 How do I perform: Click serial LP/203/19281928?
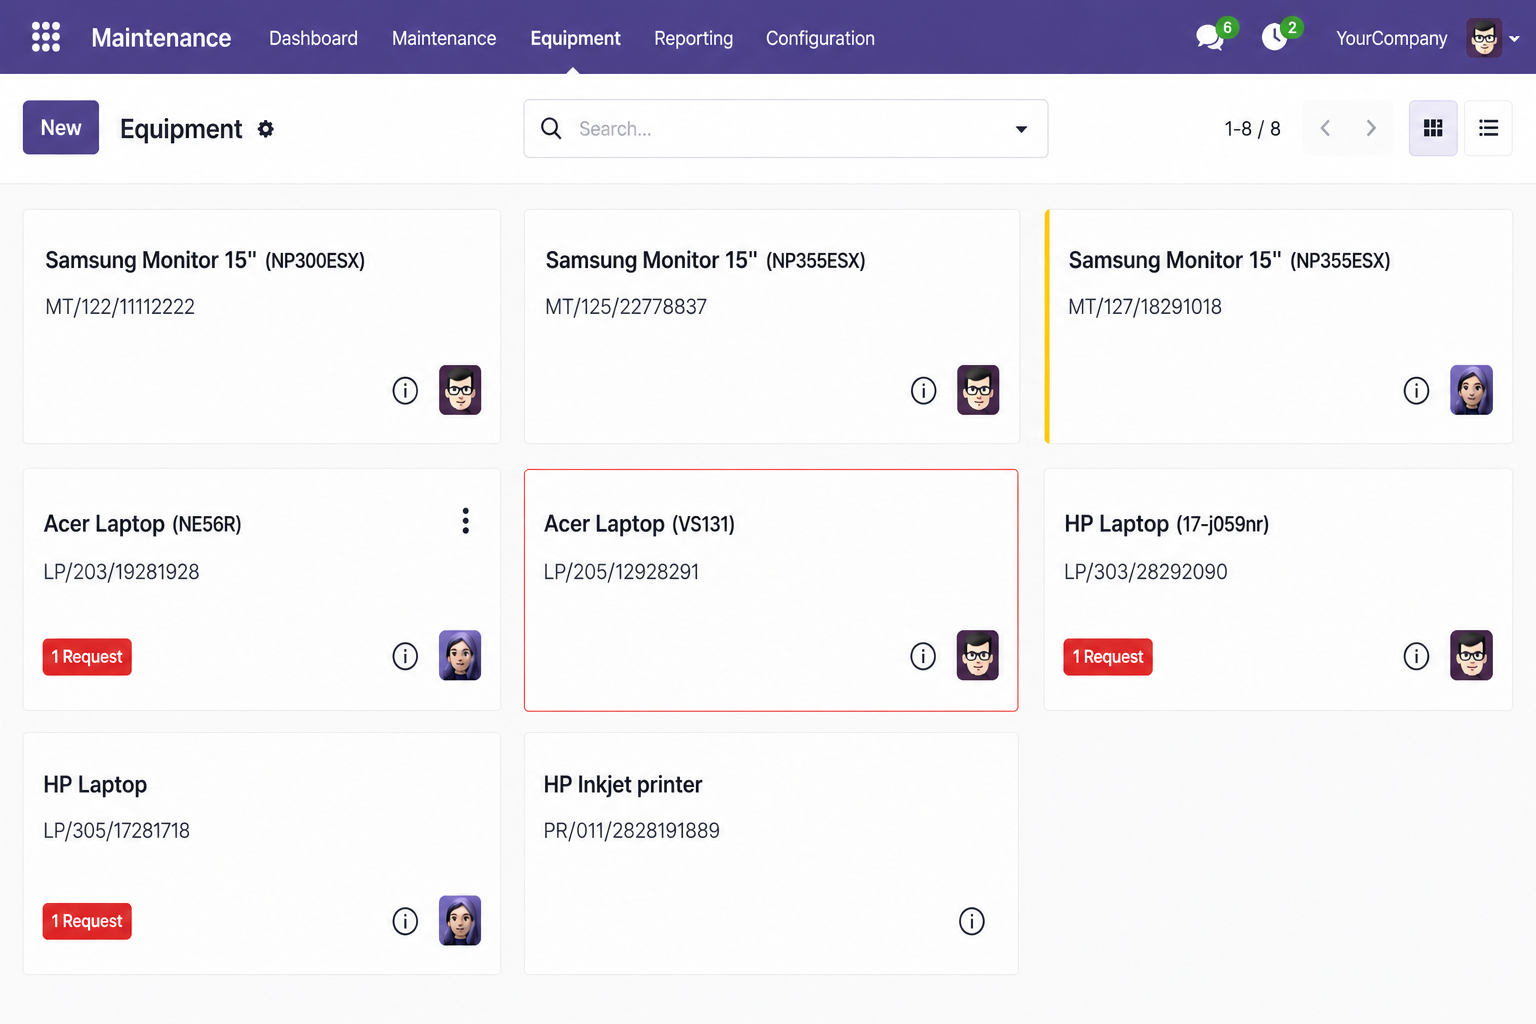tap(121, 572)
